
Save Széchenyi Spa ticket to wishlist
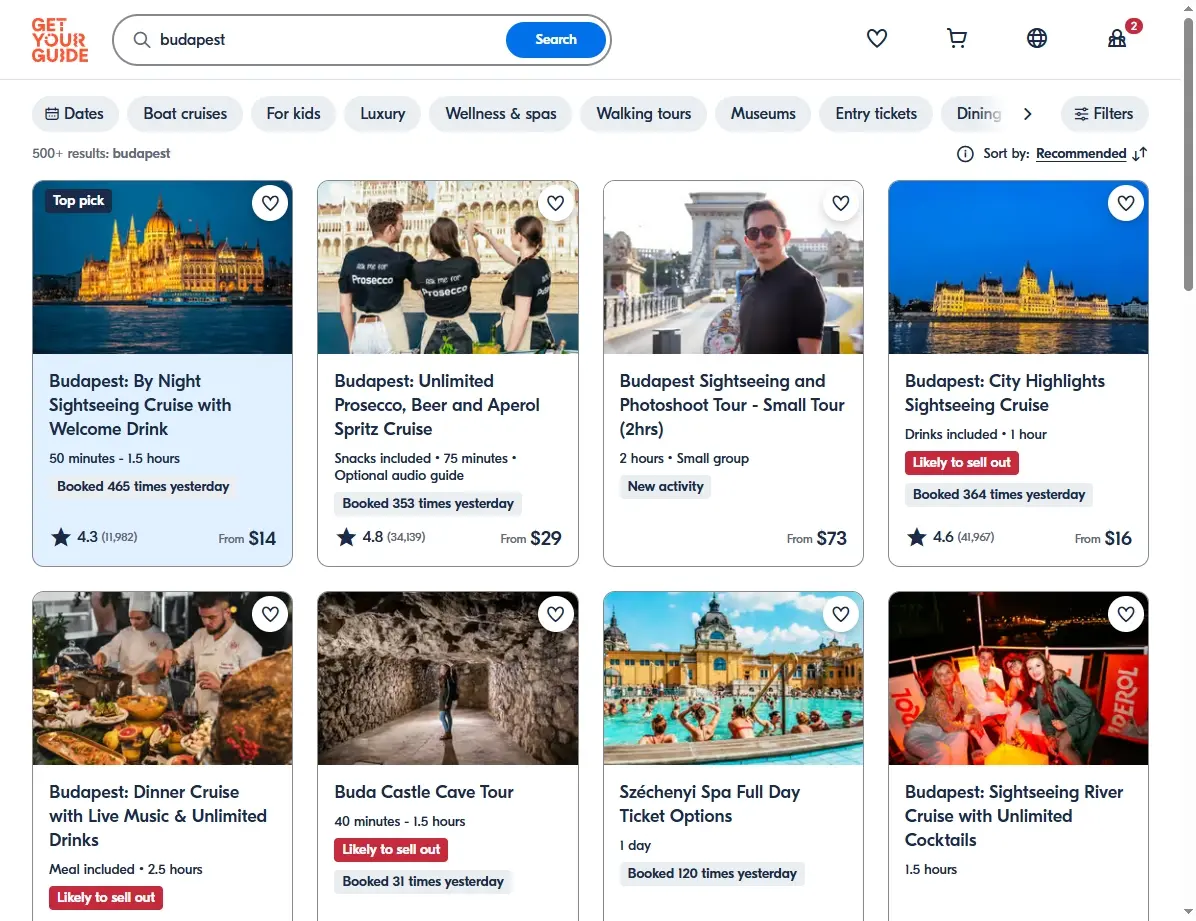point(841,613)
